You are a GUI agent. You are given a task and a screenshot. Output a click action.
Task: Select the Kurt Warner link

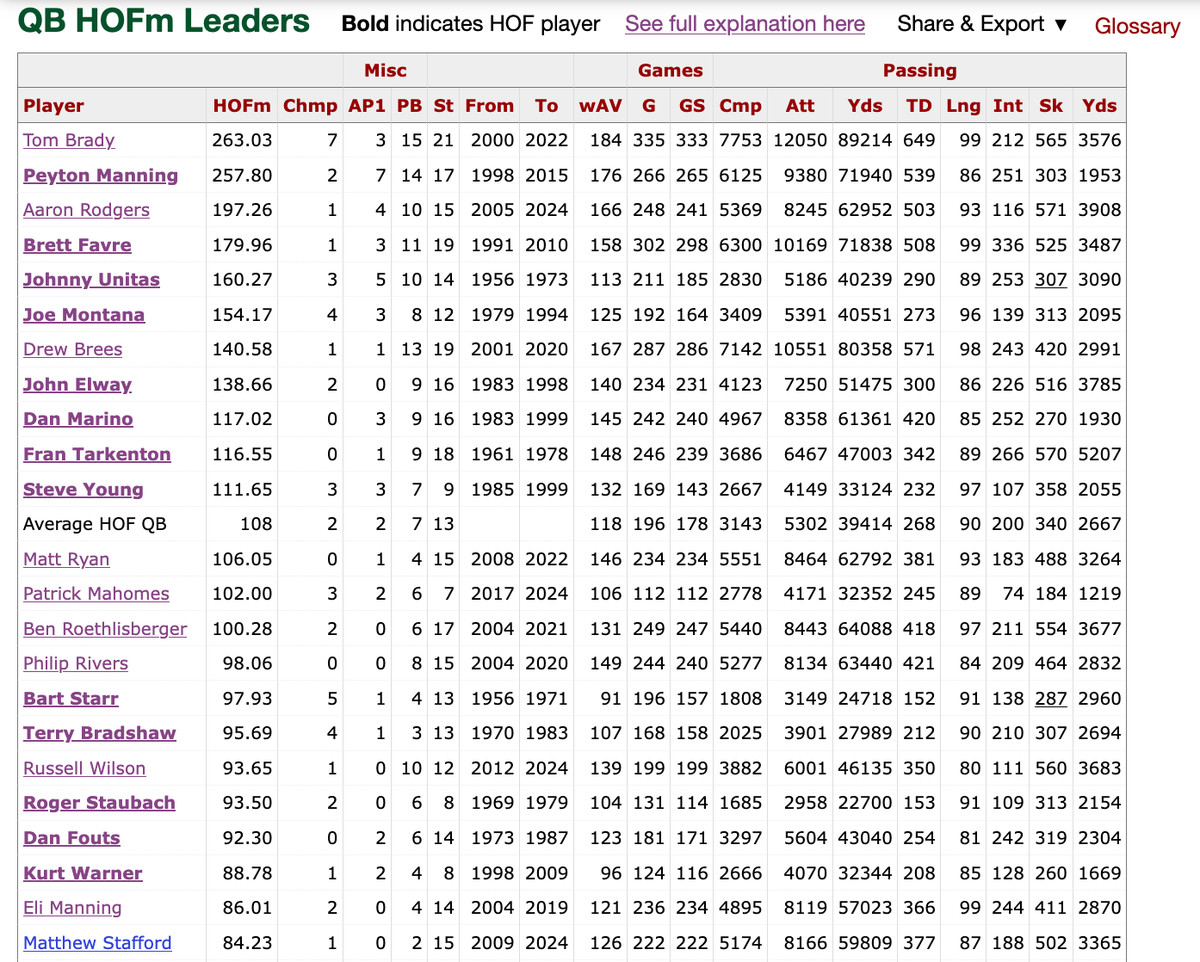click(x=83, y=873)
